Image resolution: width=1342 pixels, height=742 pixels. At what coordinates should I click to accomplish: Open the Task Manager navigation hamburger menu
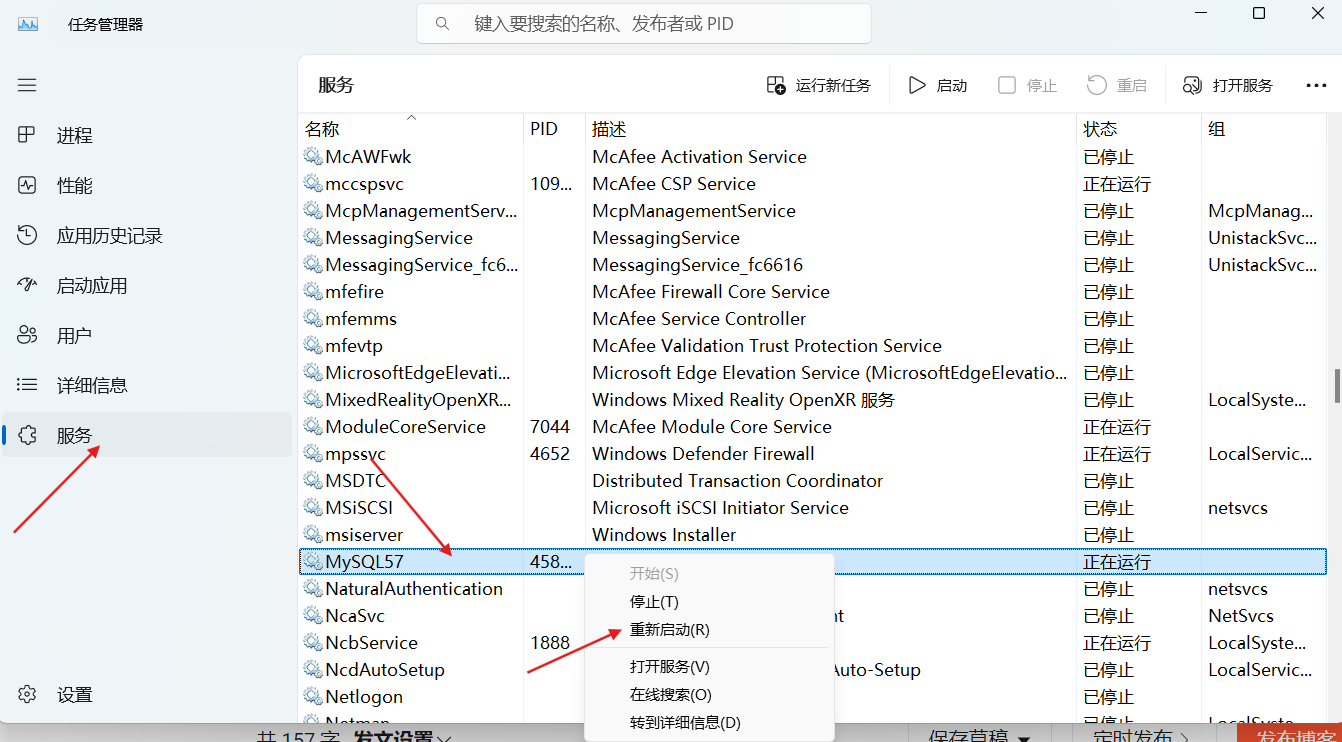(27, 85)
